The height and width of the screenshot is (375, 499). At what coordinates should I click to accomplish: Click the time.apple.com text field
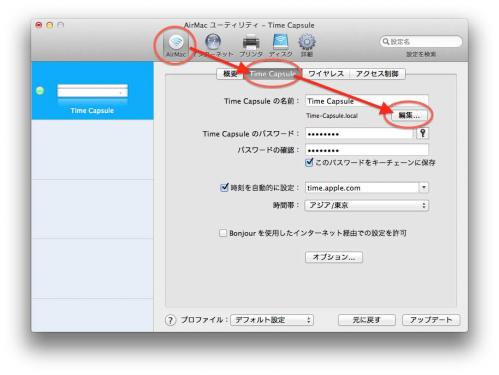click(x=362, y=187)
